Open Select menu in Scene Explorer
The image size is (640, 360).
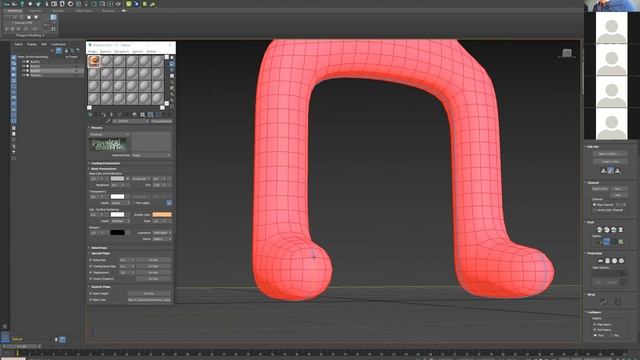click(19, 44)
